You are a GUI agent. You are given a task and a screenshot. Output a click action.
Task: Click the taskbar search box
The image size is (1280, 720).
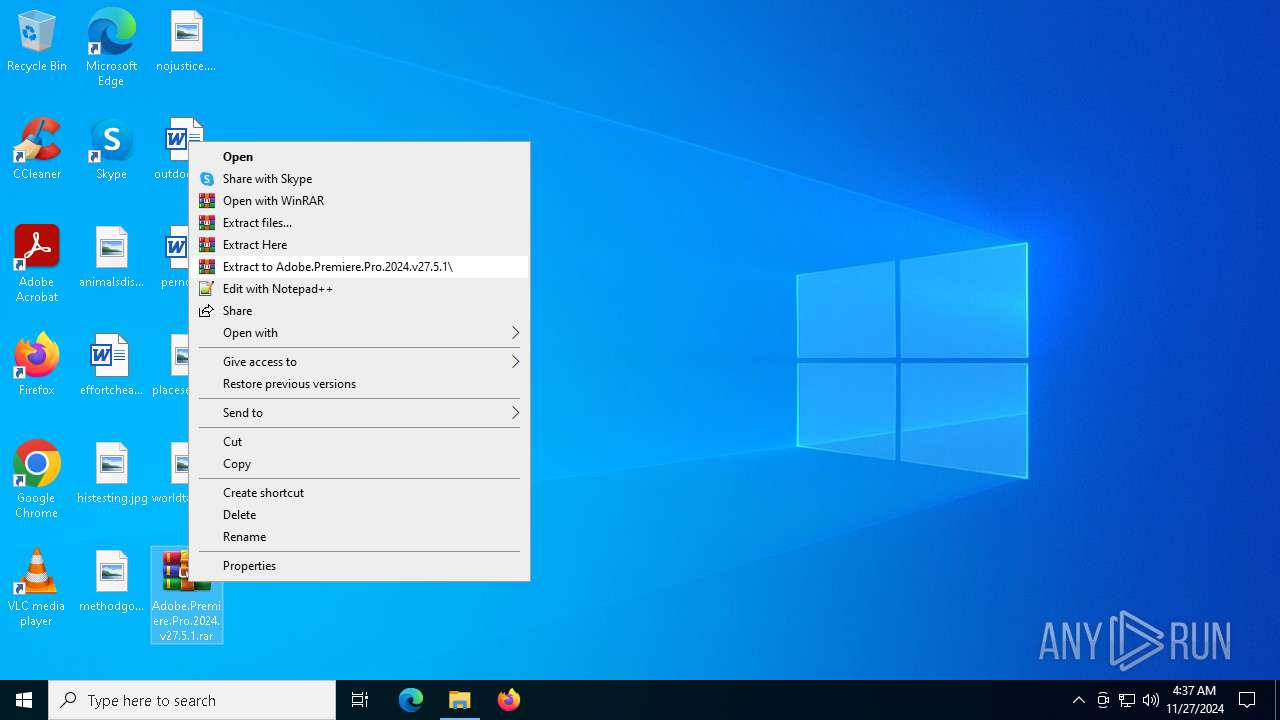point(192,700)
